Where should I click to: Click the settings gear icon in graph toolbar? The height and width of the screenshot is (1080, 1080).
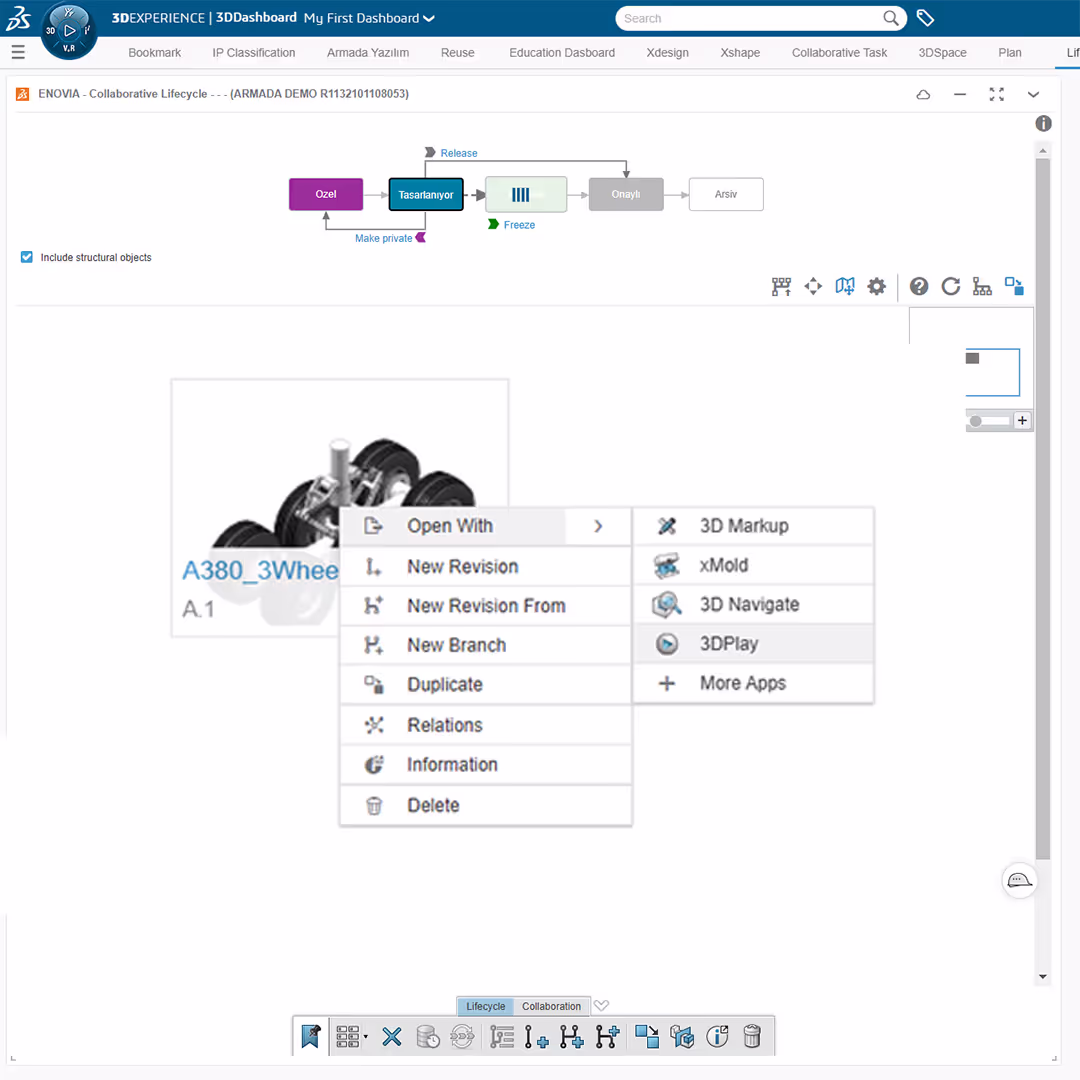pos(876,286)
